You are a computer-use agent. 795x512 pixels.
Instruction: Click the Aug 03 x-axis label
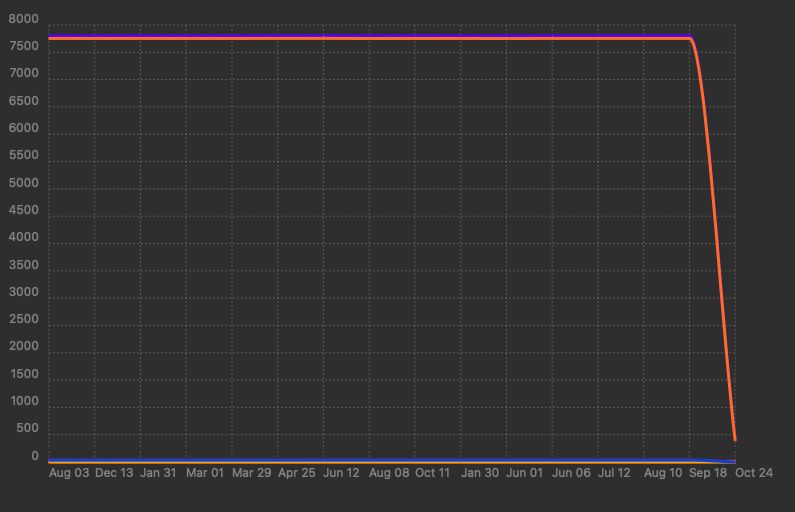coord(69,473)
